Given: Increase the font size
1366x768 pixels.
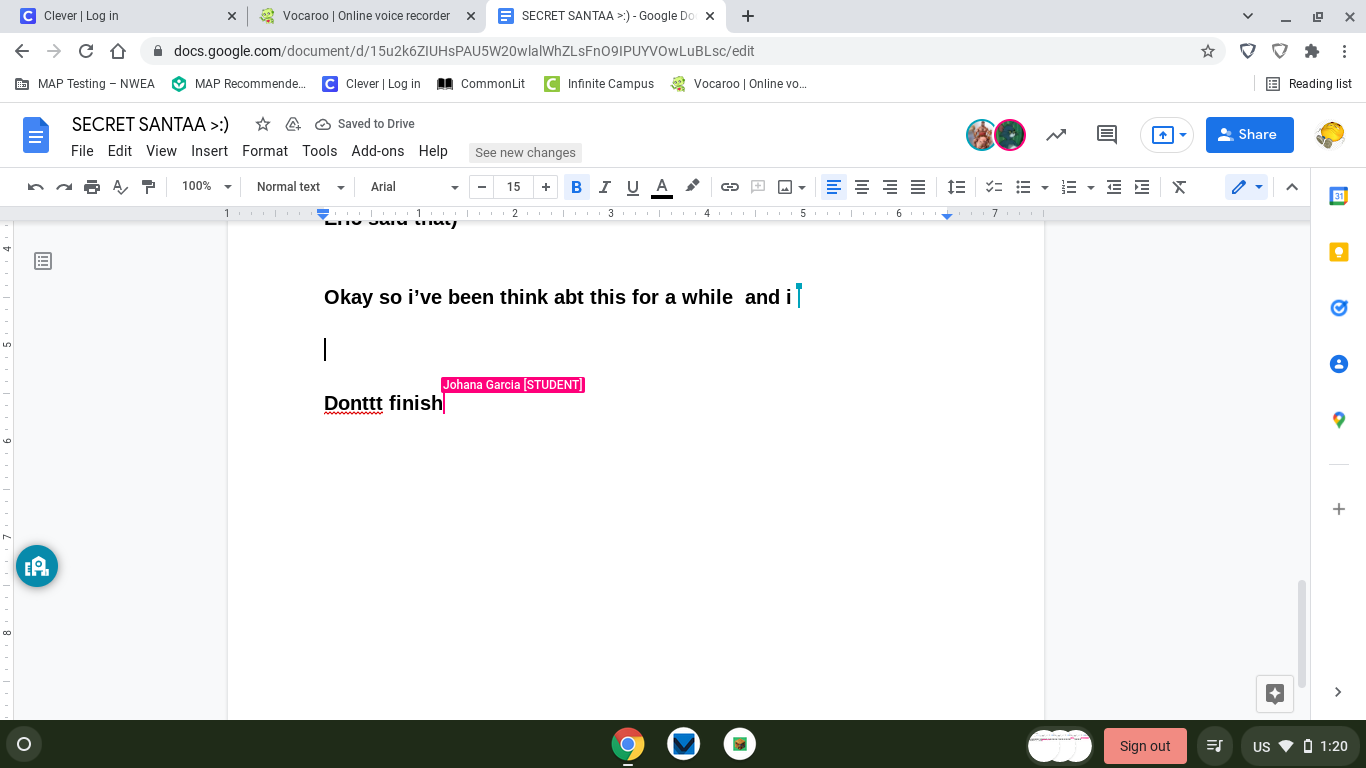Looking at the screenshot, I should point(546,187).
